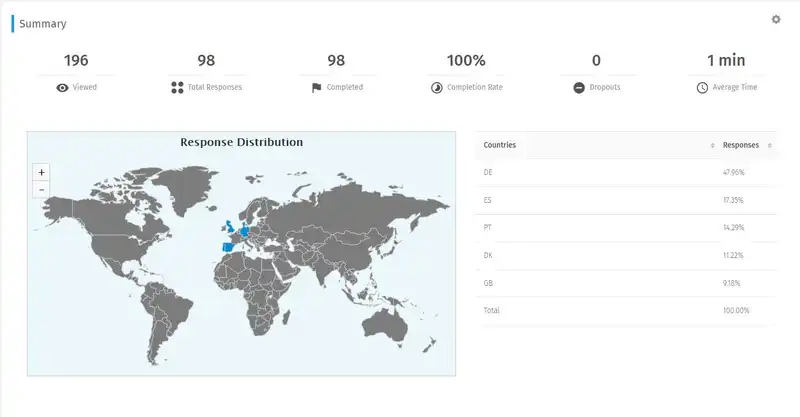This screenshot has height=417, width=800.
Task: Click the 1 min average time figure
Action: pyautogui.click(x=726, y=61)
